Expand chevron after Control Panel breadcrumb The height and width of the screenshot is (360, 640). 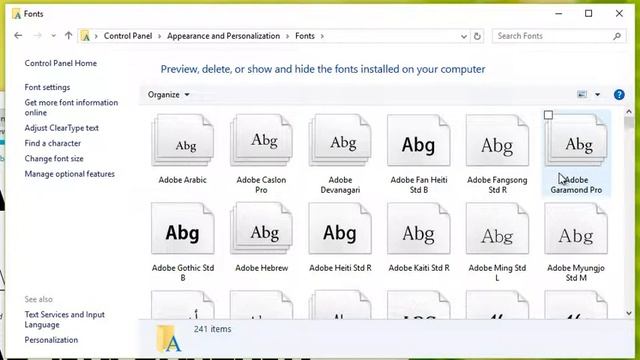click(x=159, y=36)
